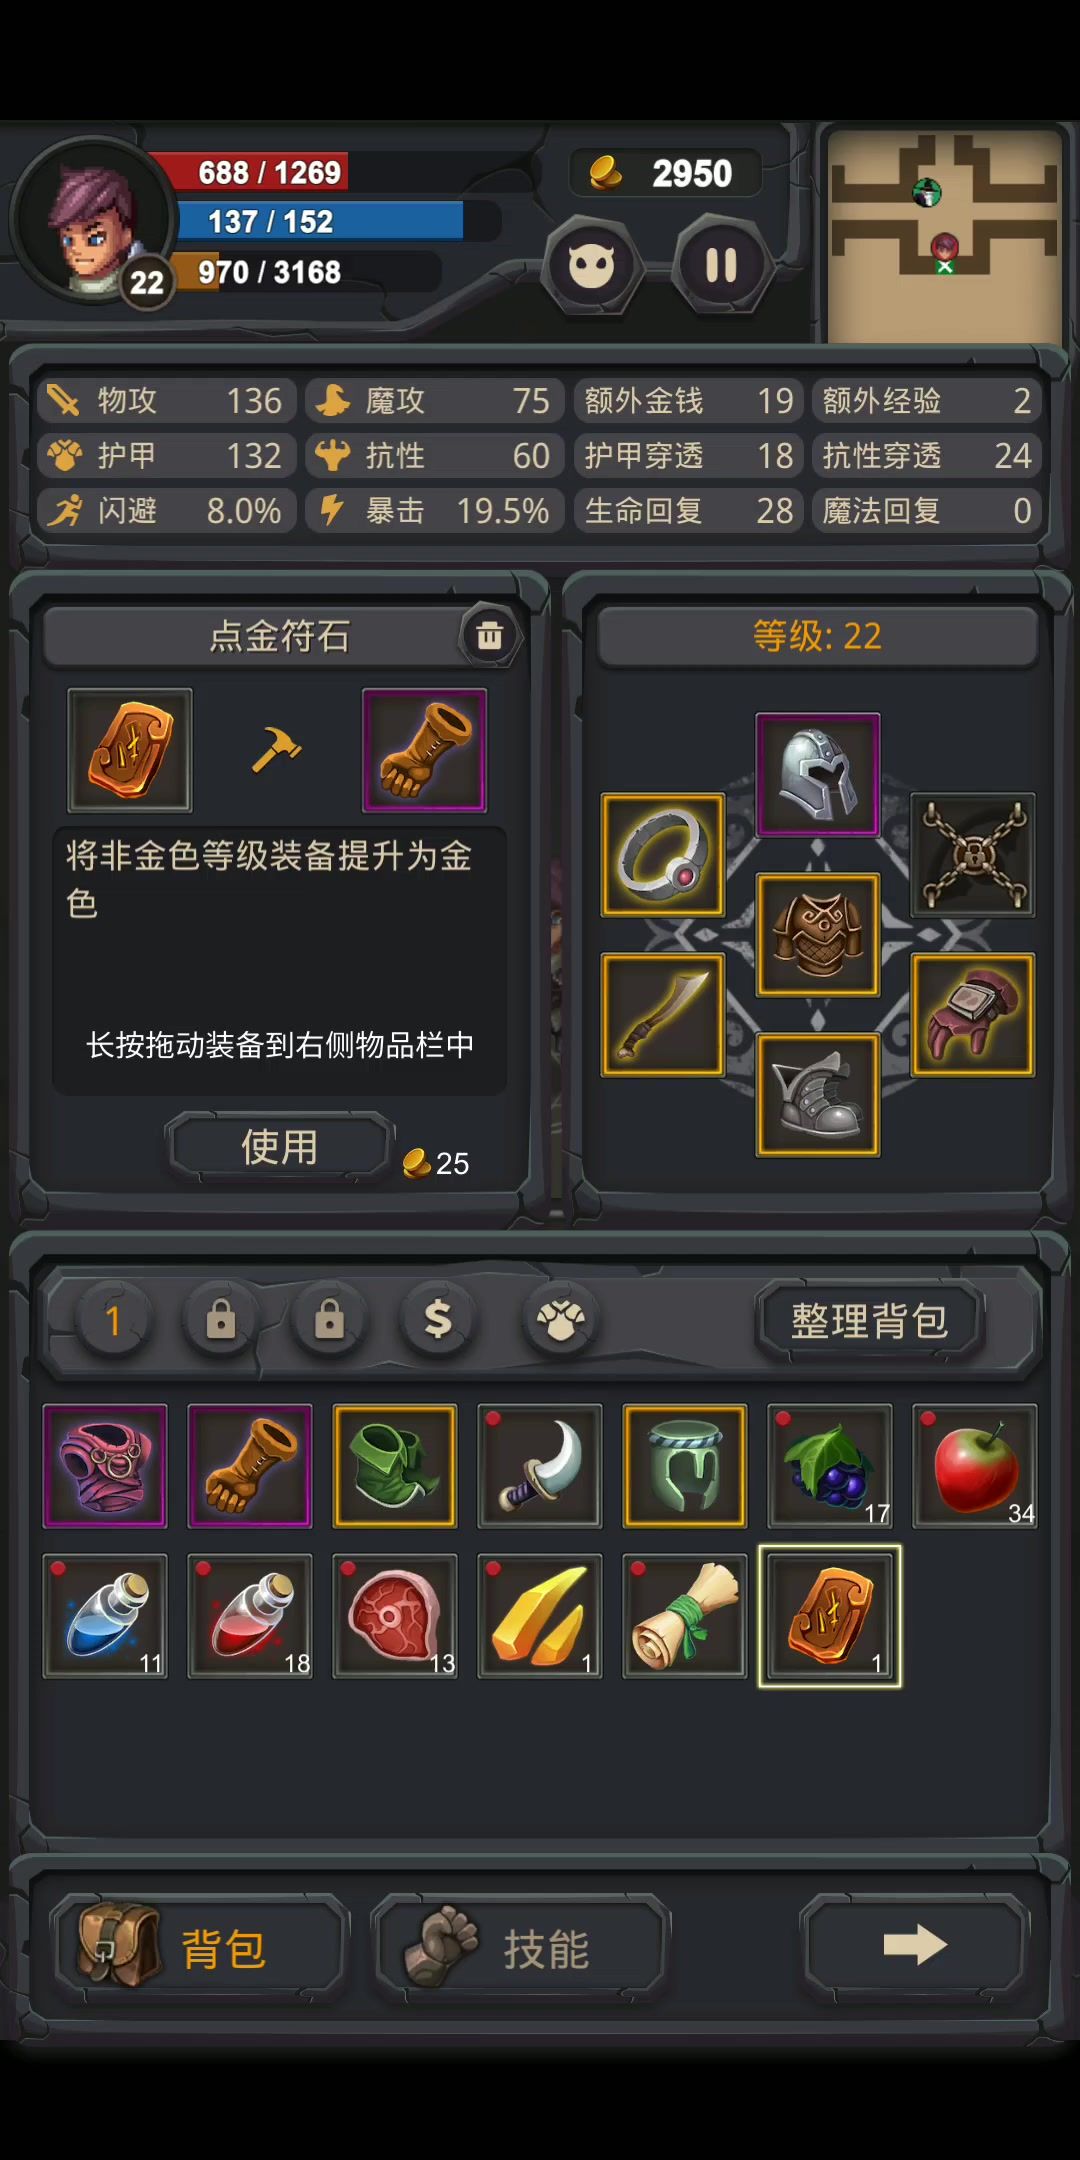Switch to the 技能 tab
The height and width of the screenshot is (2160, 1080).
click(520, 1947)
